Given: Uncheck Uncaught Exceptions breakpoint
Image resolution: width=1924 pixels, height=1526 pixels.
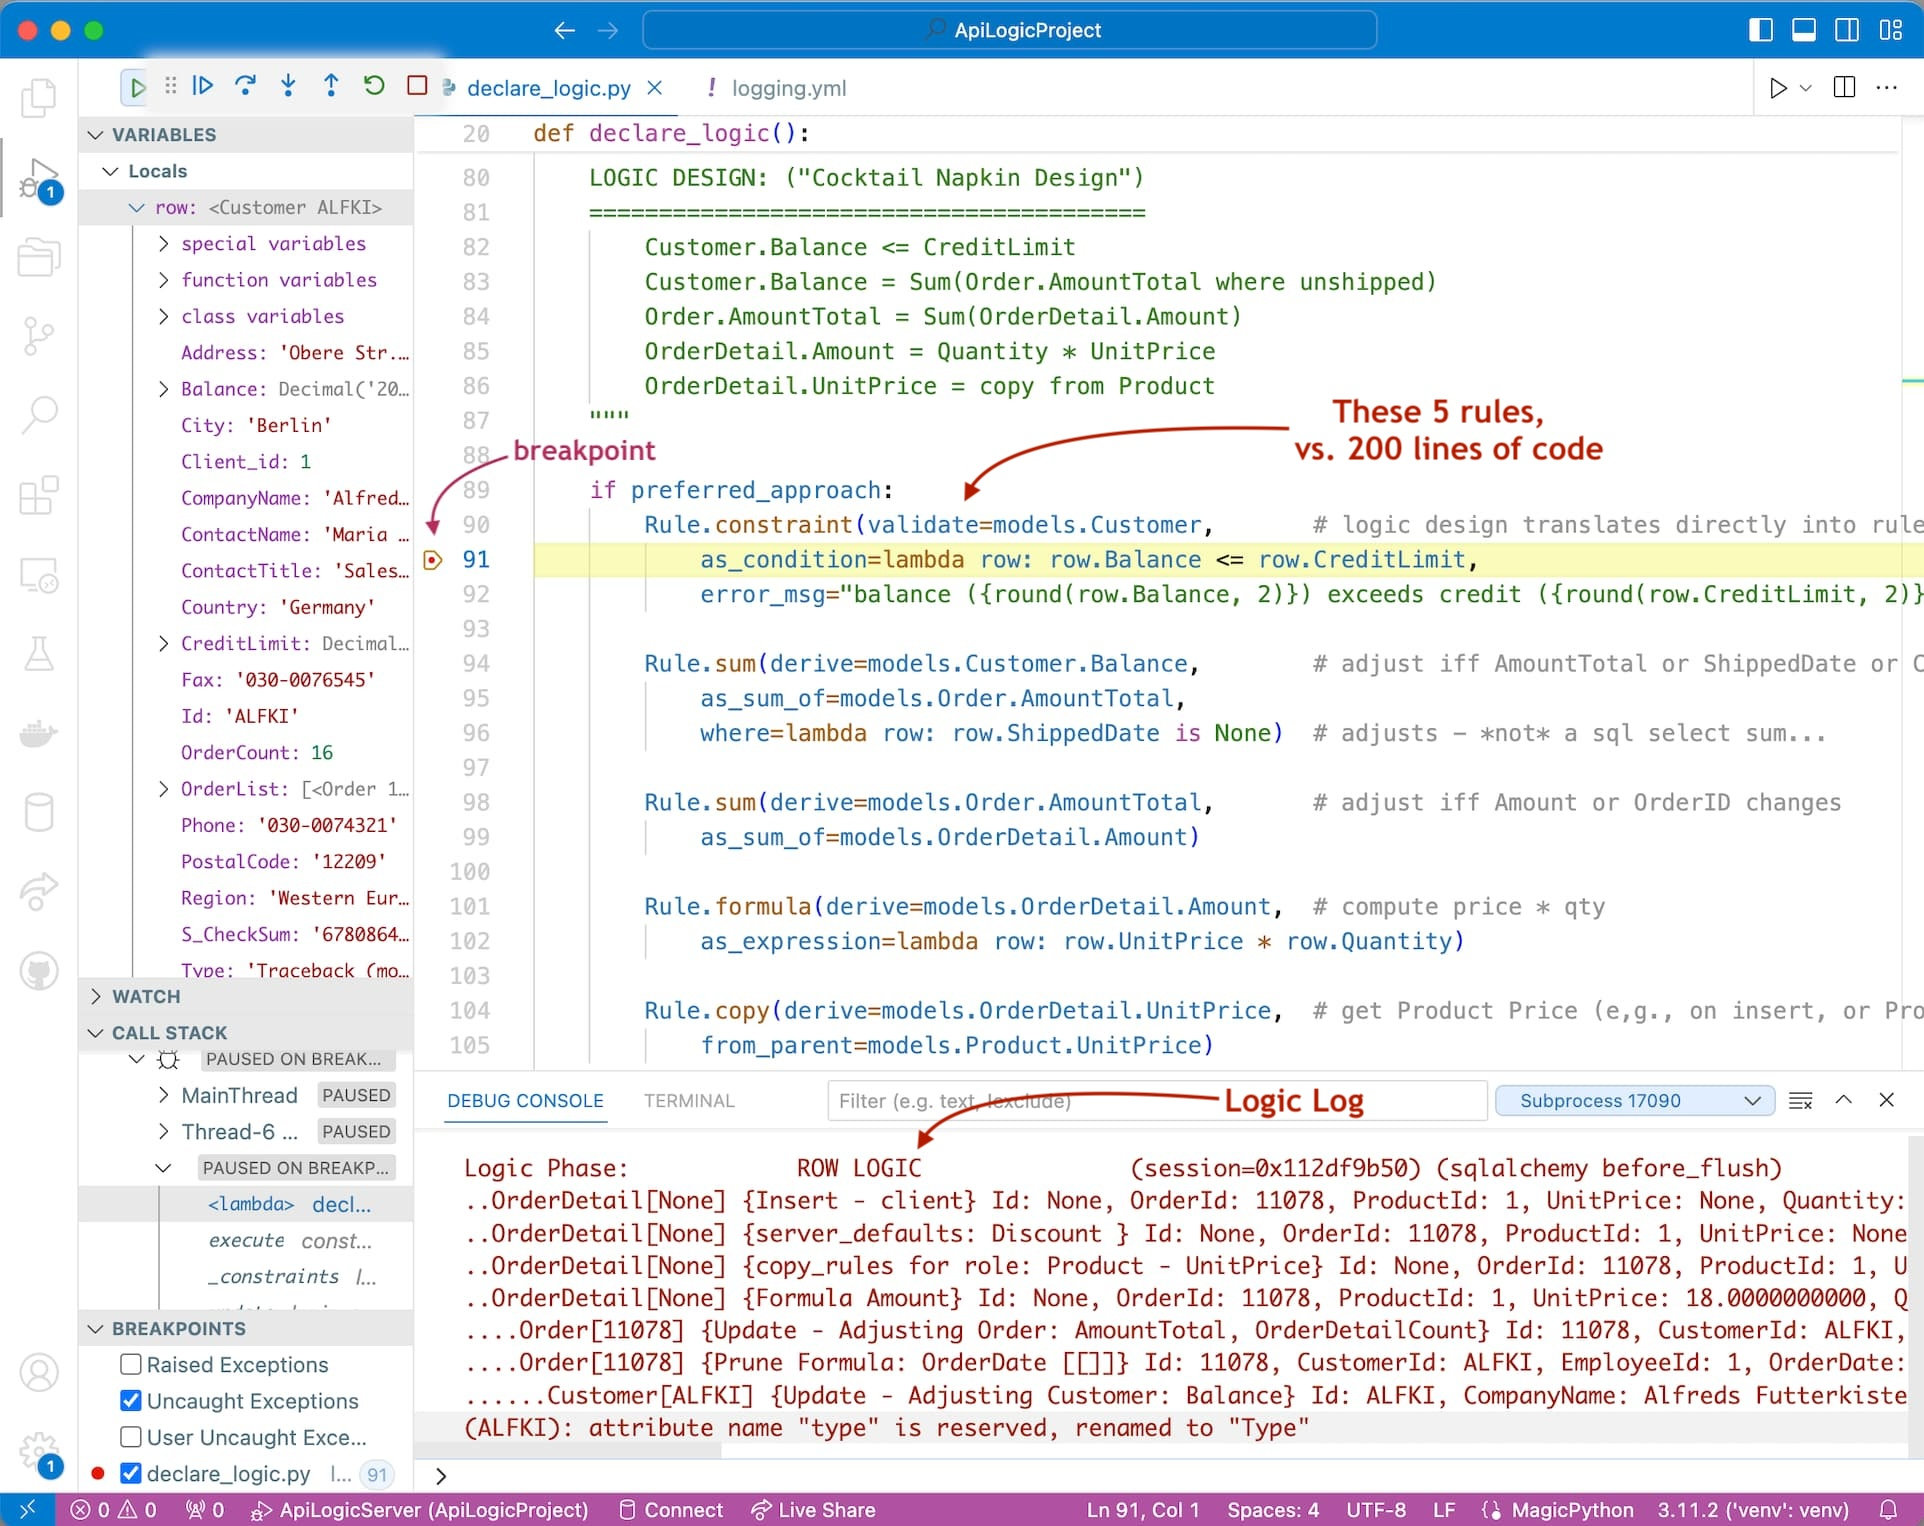Looking at the screenshot, I should 131,1400.
